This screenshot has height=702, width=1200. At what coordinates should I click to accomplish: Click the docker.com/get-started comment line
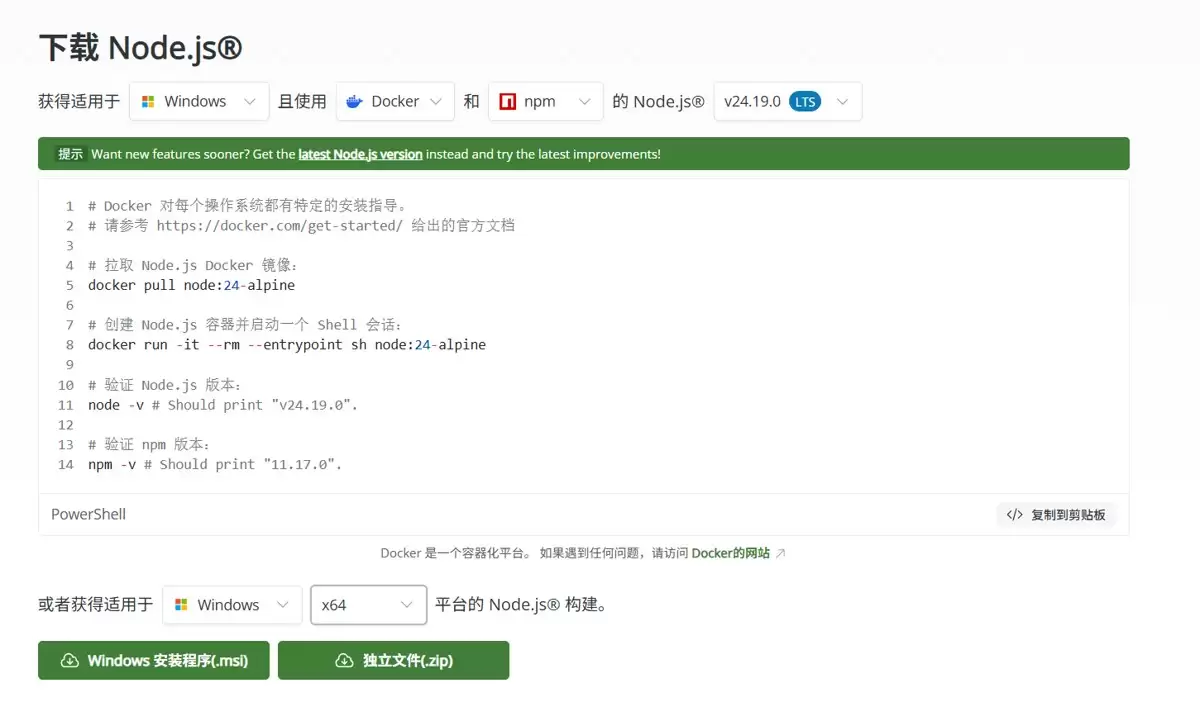(x=301, y=226)
